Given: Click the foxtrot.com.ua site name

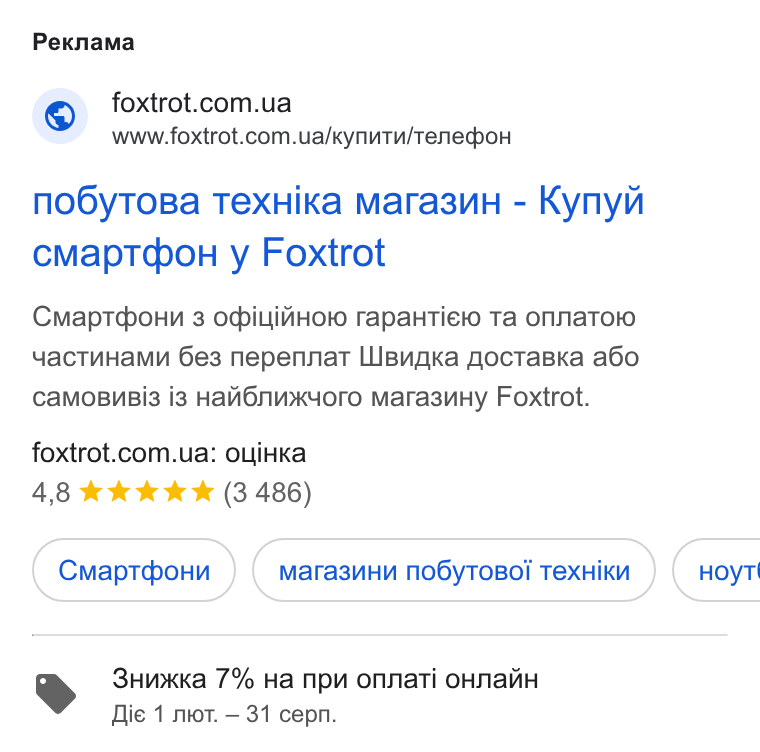Looking at the screenshot, I should coord(201,103).
